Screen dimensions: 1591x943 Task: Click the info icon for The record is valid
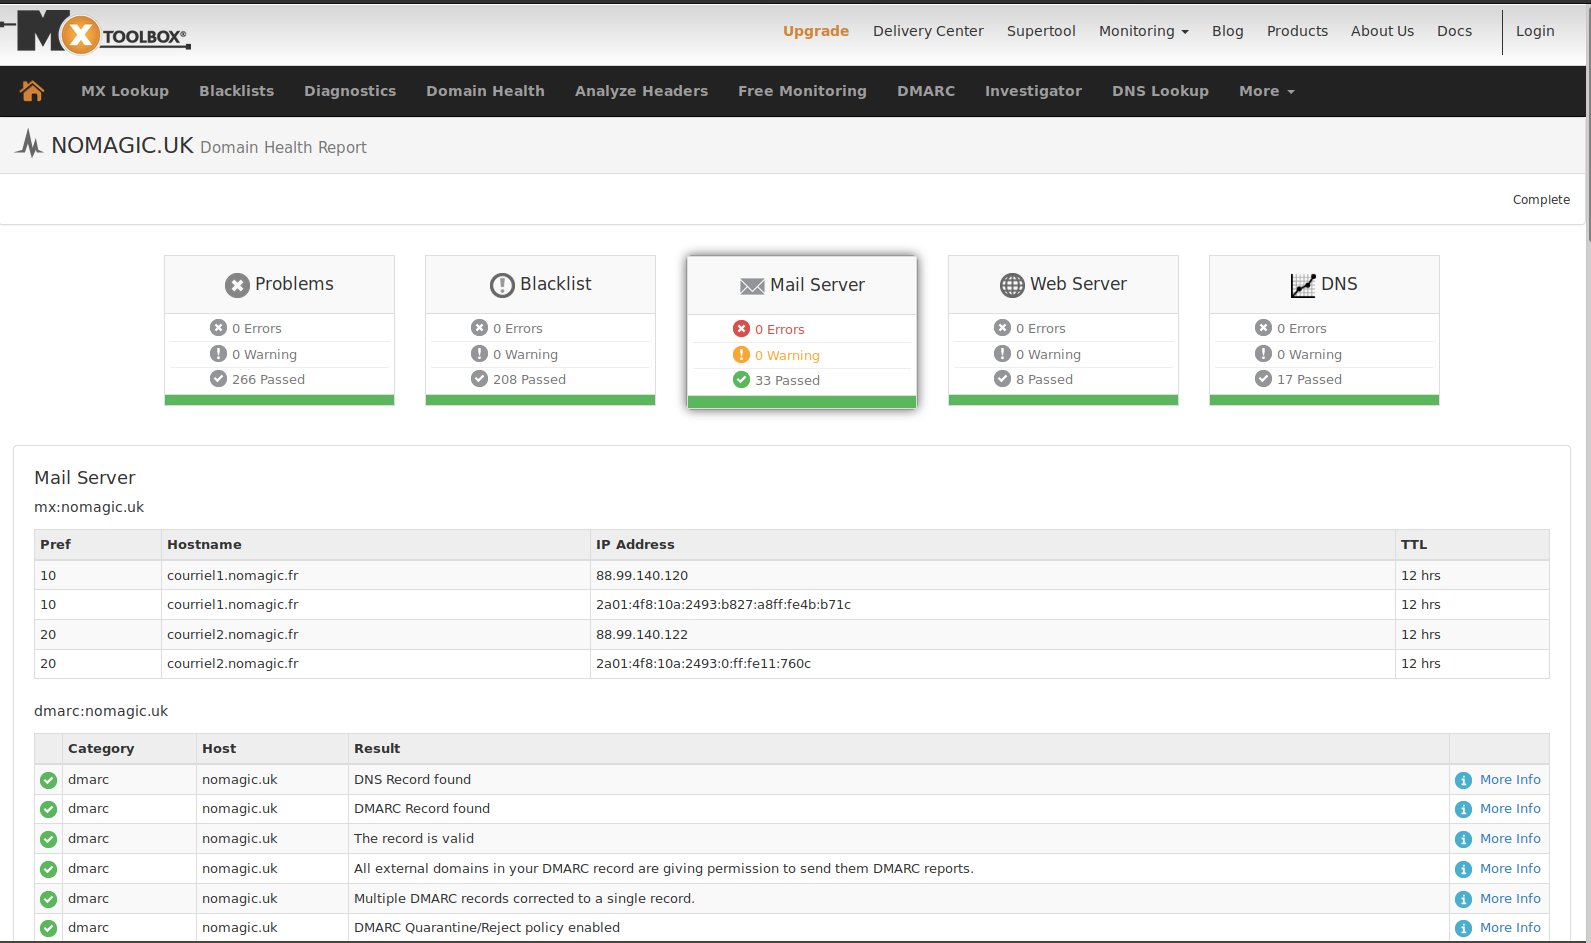click(x=1463, y=839)
